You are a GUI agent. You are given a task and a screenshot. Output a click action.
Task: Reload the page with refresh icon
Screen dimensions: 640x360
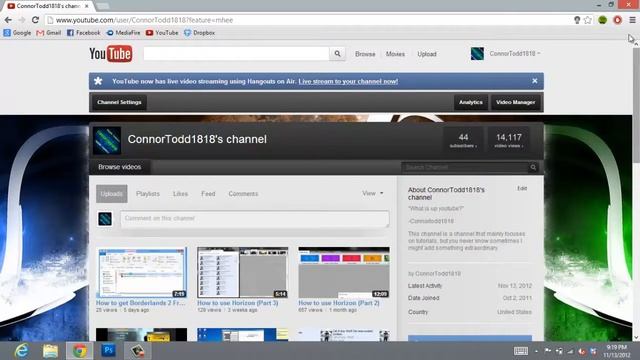coord(36,20)
